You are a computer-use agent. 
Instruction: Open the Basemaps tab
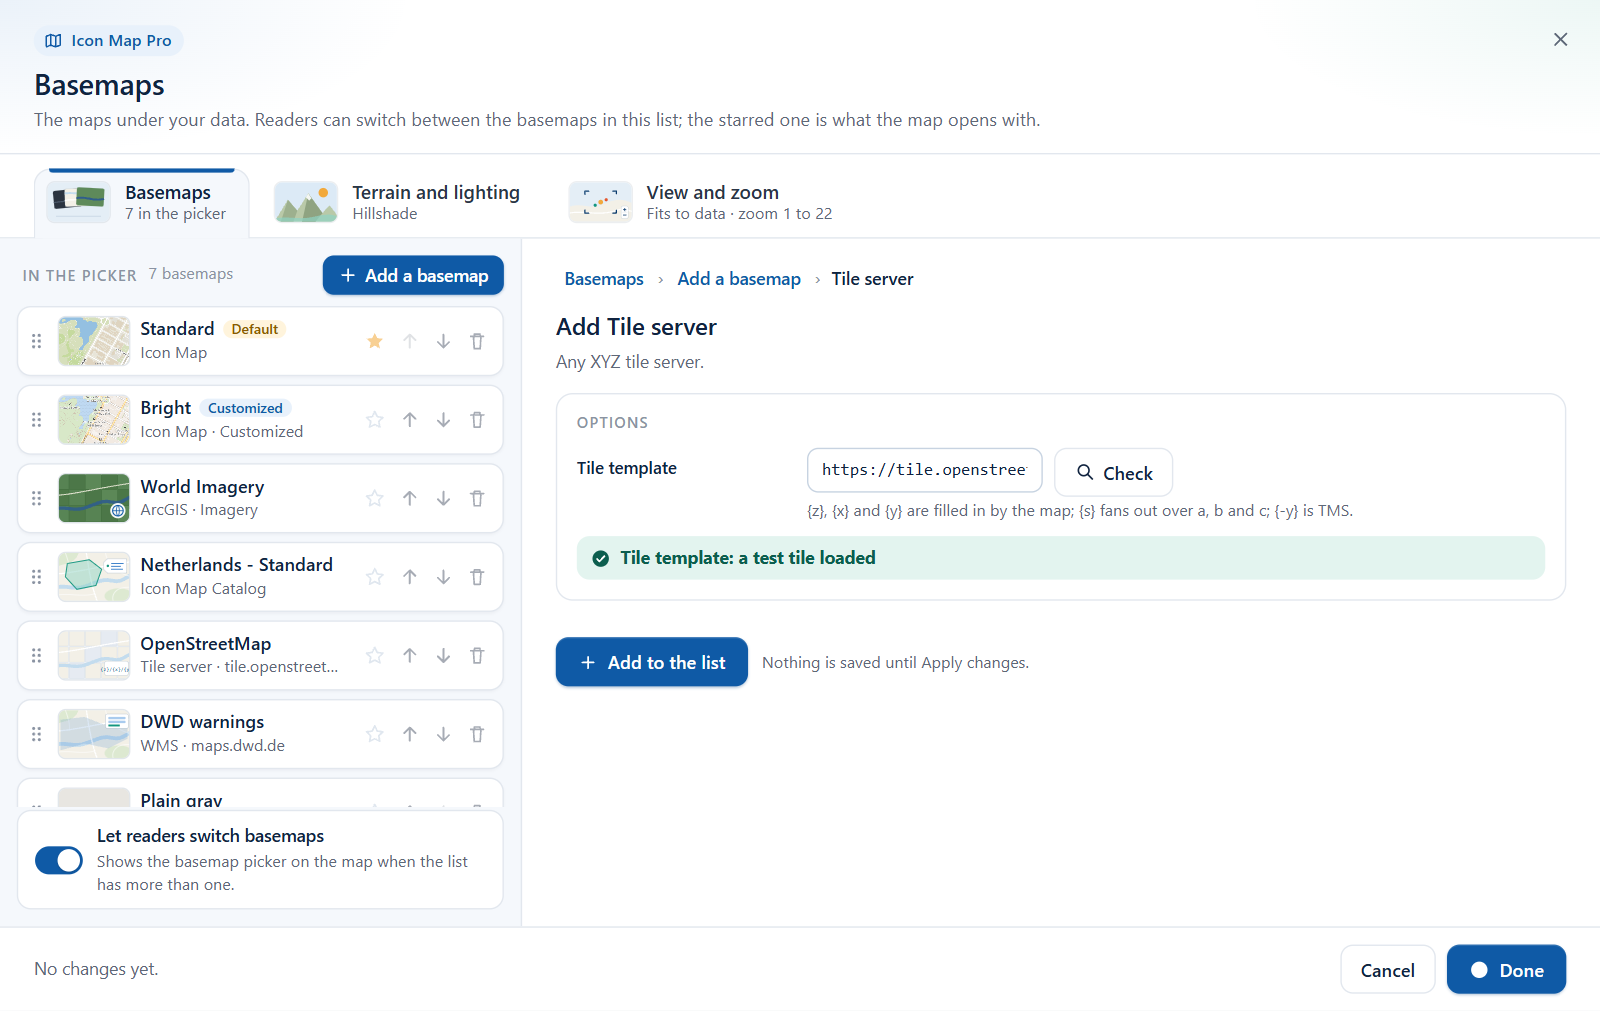coord(141,203)
